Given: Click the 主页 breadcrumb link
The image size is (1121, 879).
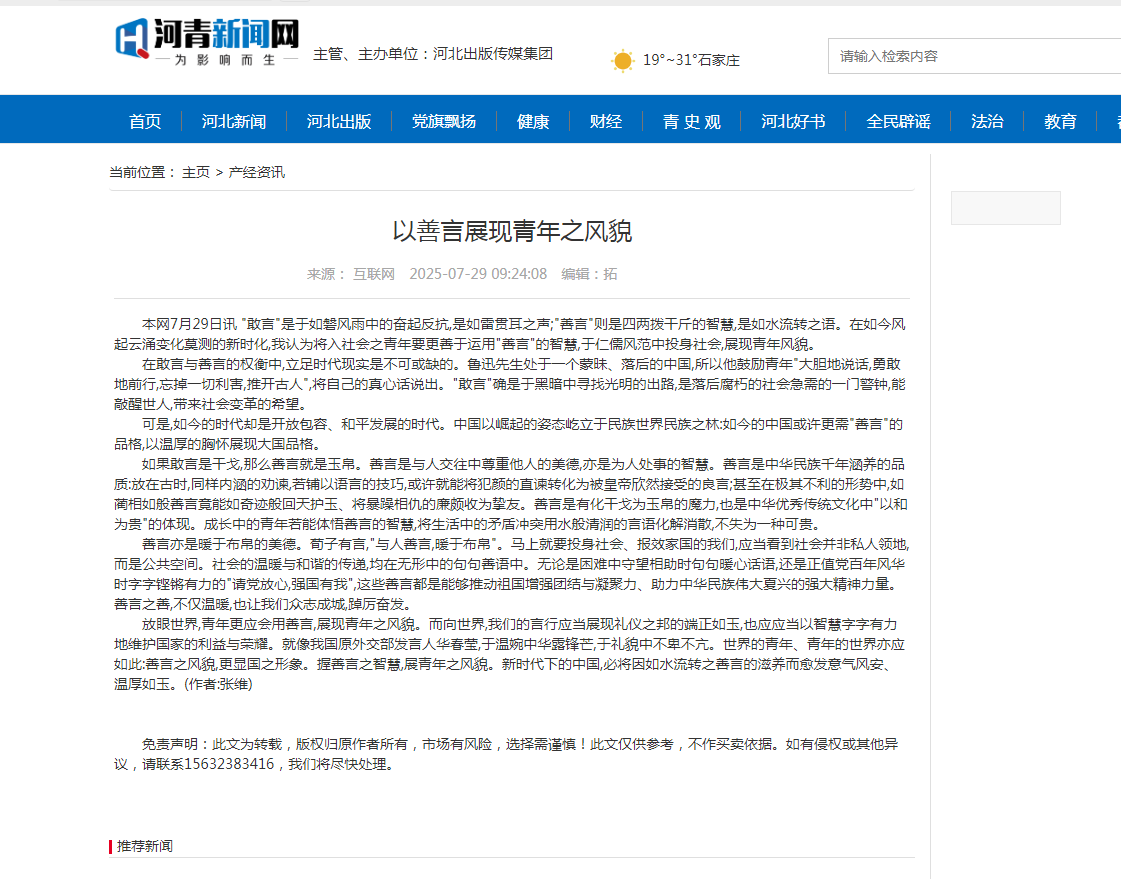Looking at the screenshot, I should [196, 172].
